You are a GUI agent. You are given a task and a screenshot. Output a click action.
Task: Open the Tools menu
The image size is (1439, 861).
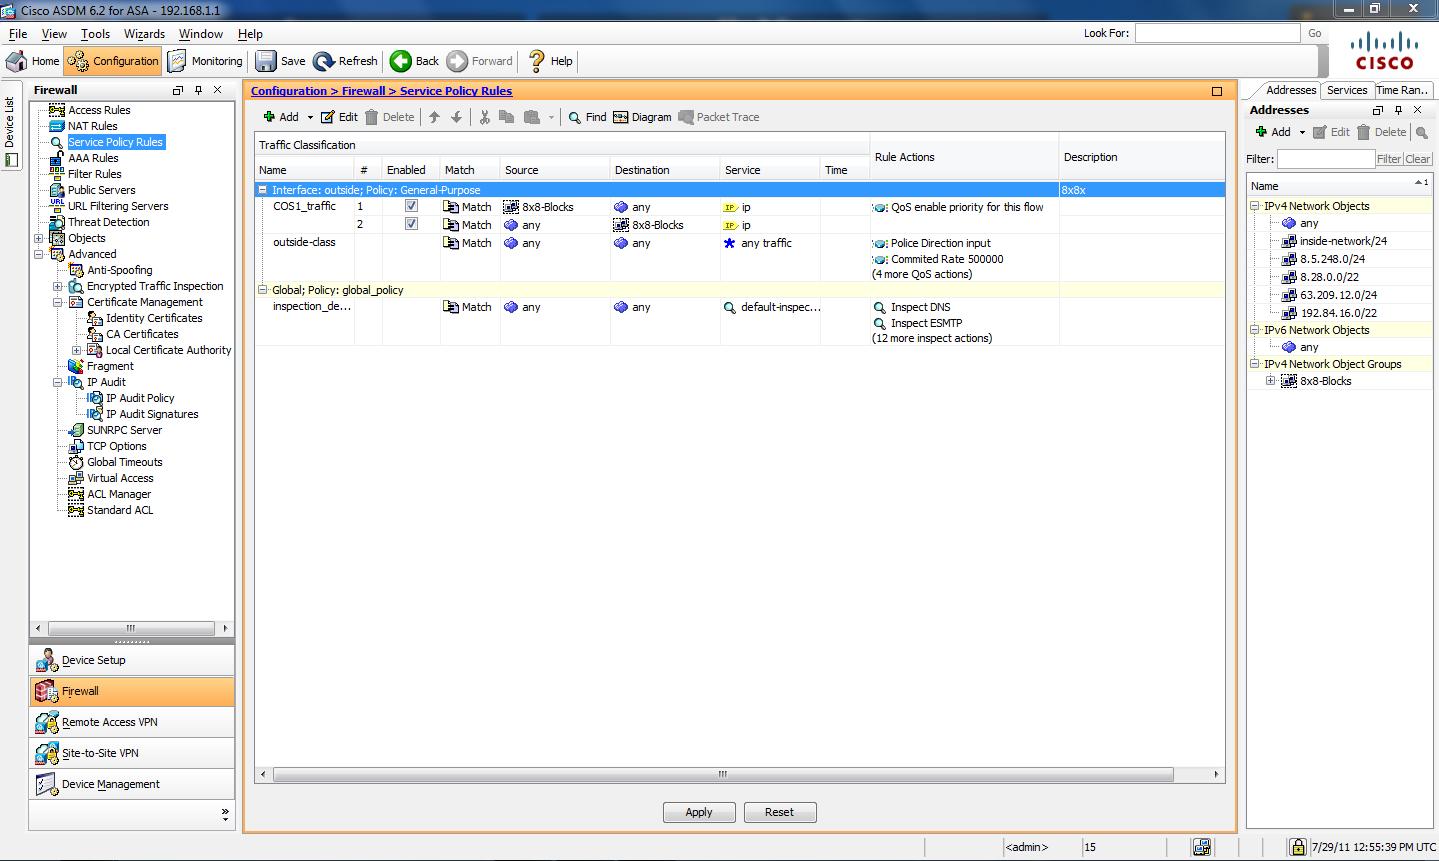pyautogui.click(x=96, y=34)
